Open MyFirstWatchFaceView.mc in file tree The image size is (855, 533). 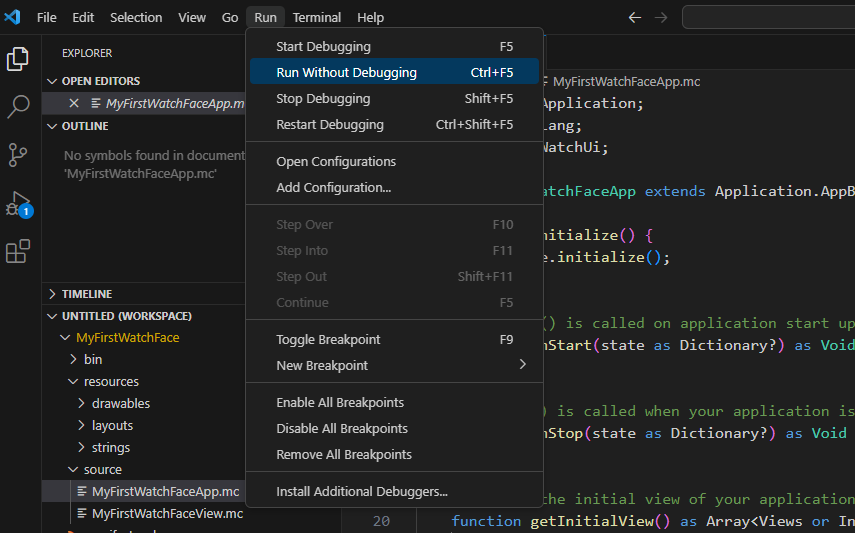point(167,513)
